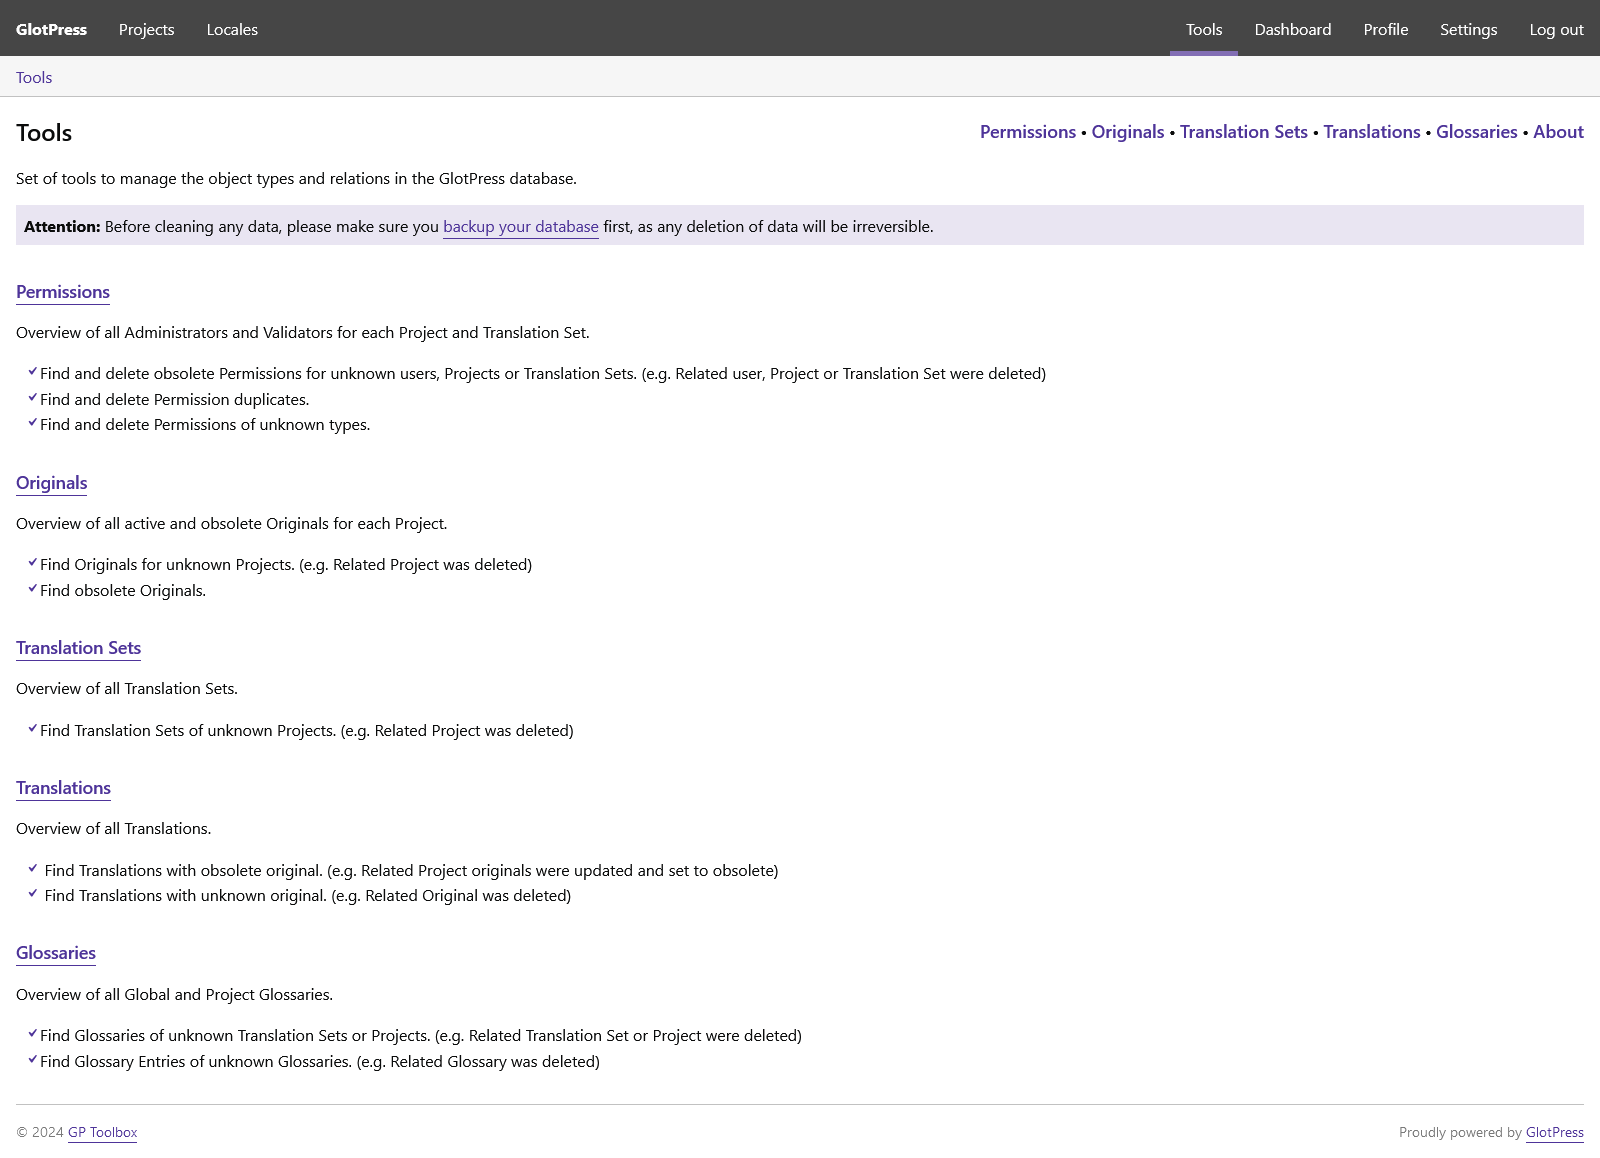The width and height of the screenshot is (1600, 1158).
Task: Open the Profile page
Action: pyautogui.click(x=1385, y=29)
